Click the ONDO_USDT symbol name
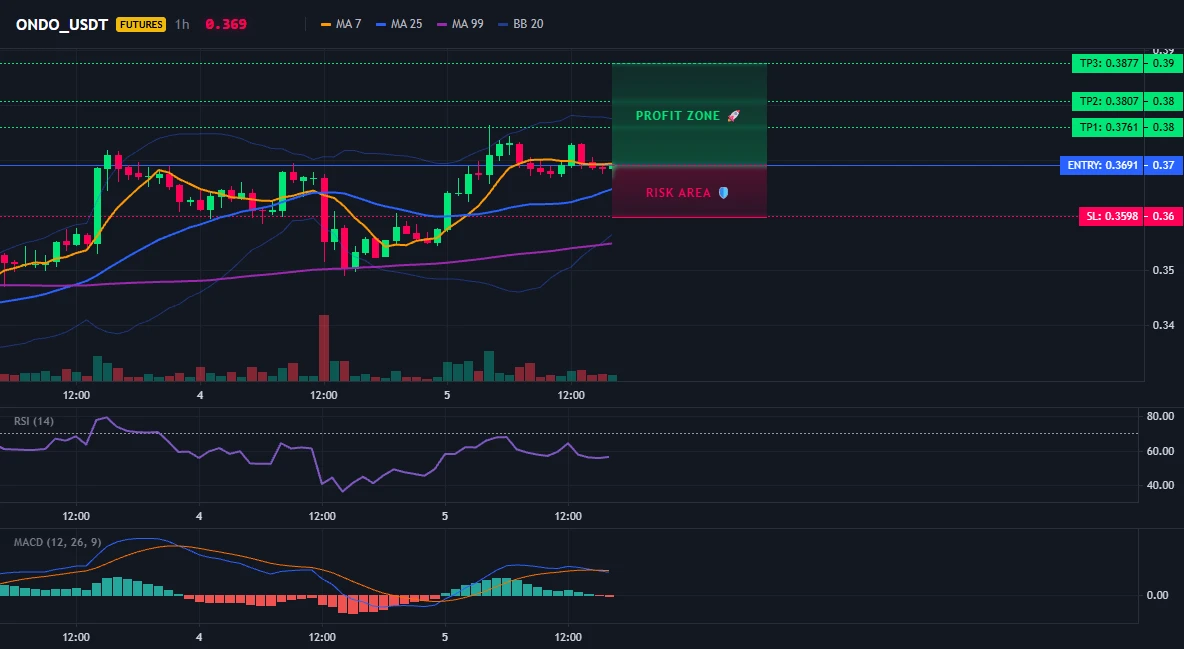 (x=62, y=24)
